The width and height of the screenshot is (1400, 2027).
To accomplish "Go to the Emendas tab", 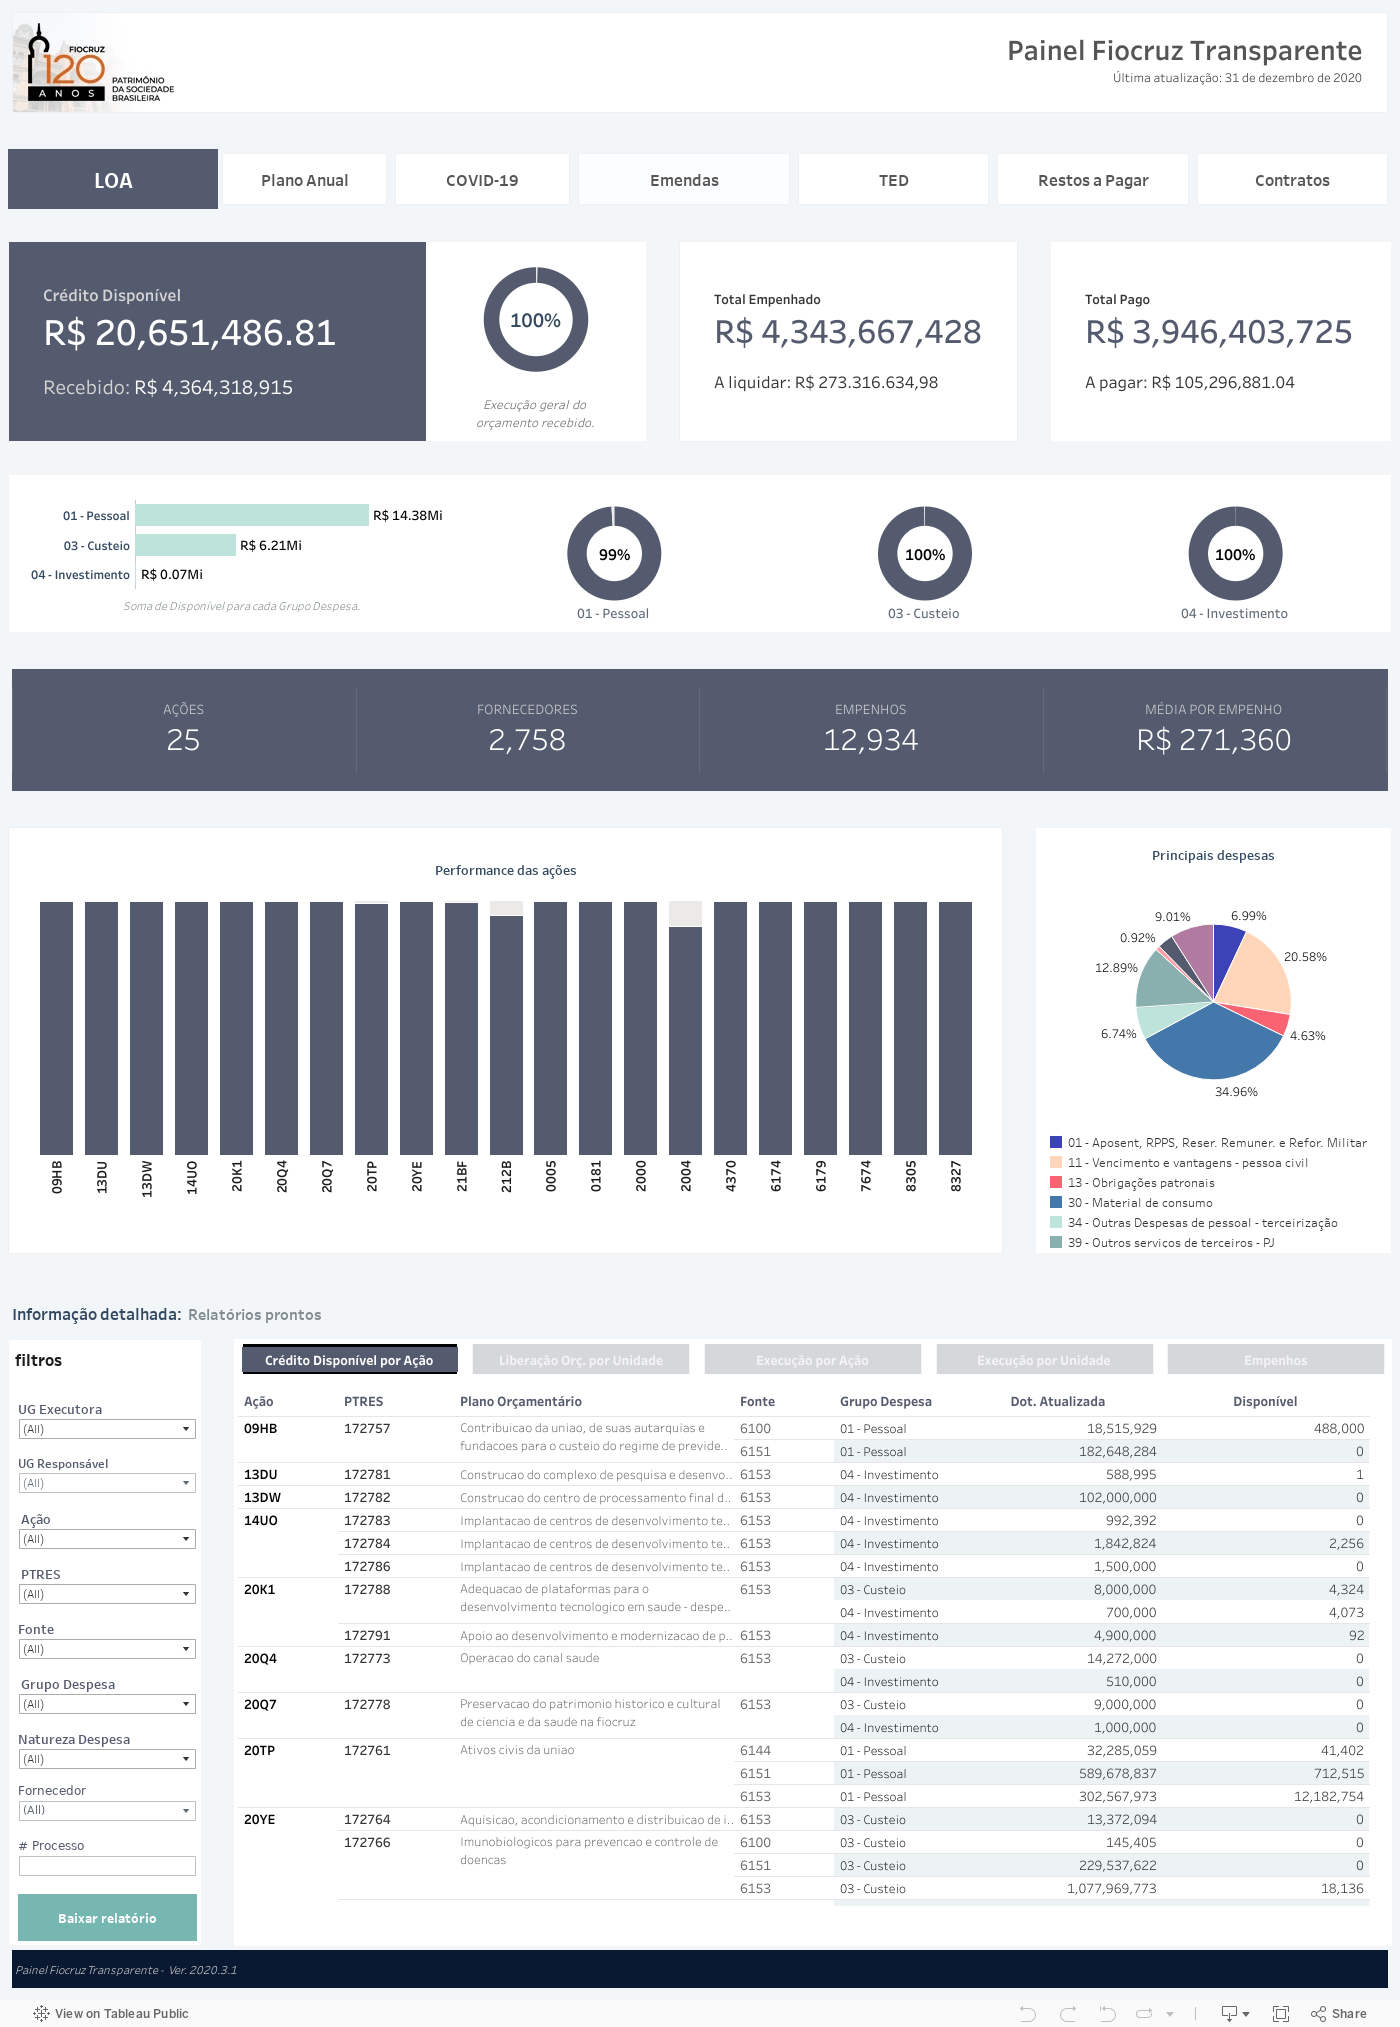I will (684, 180).
